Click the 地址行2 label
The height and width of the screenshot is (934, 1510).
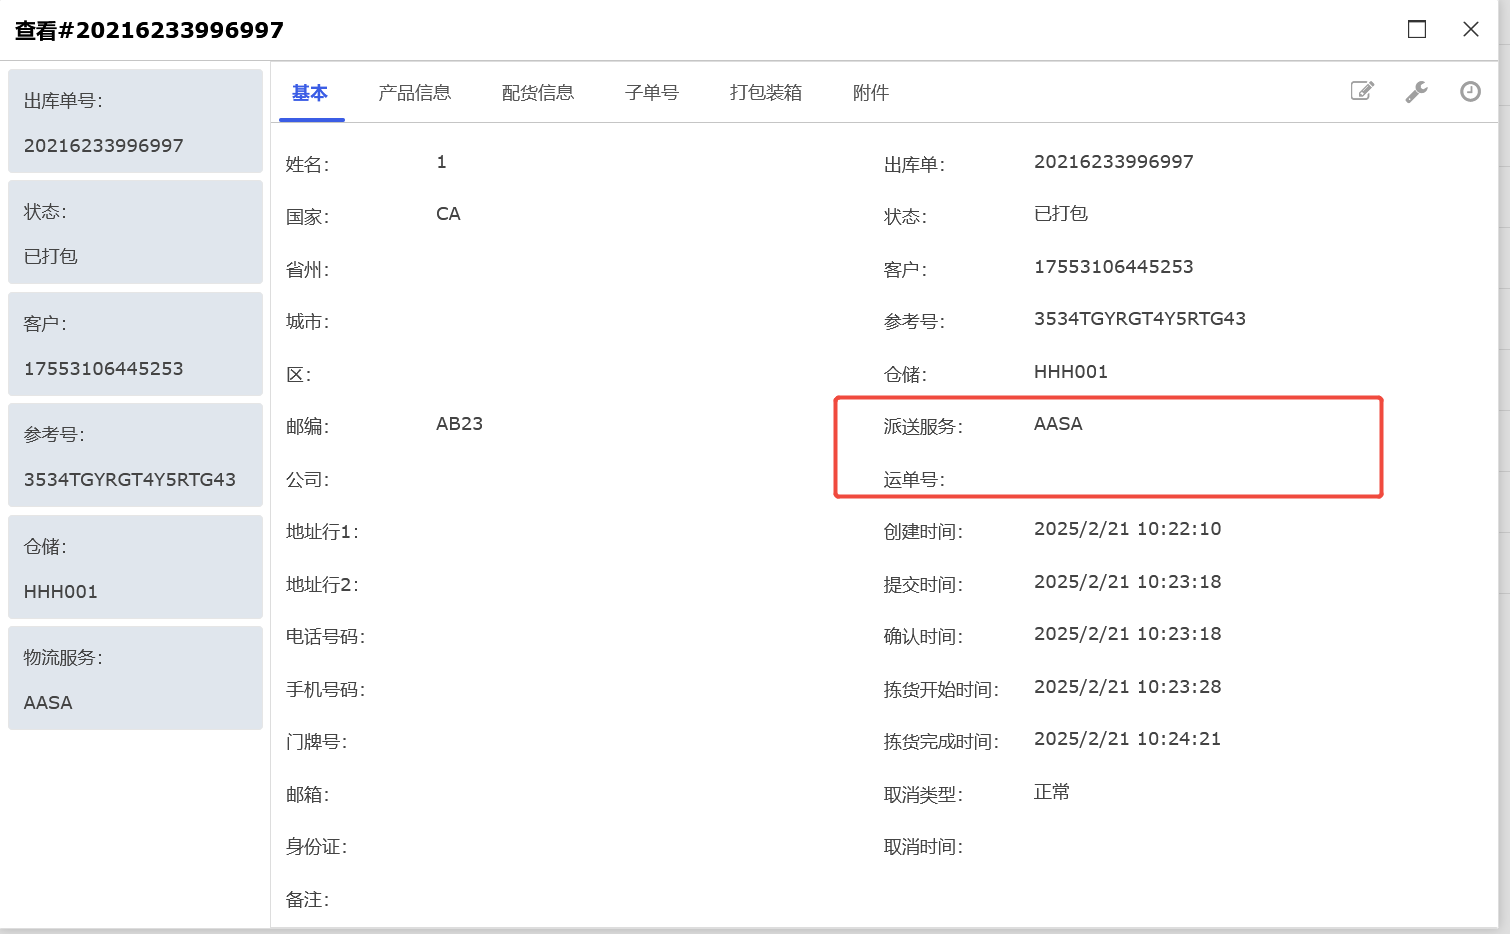pos(322,585)
